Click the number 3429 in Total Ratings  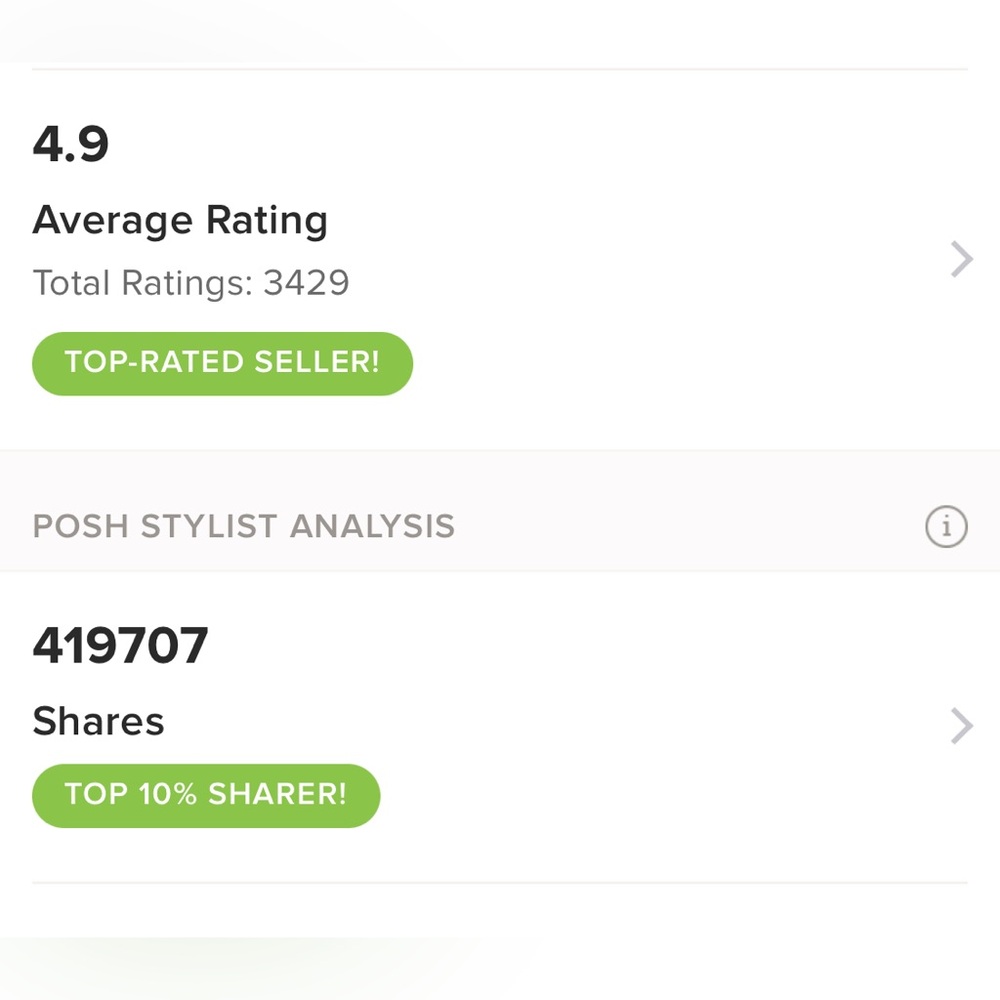[x=306, y=283]
